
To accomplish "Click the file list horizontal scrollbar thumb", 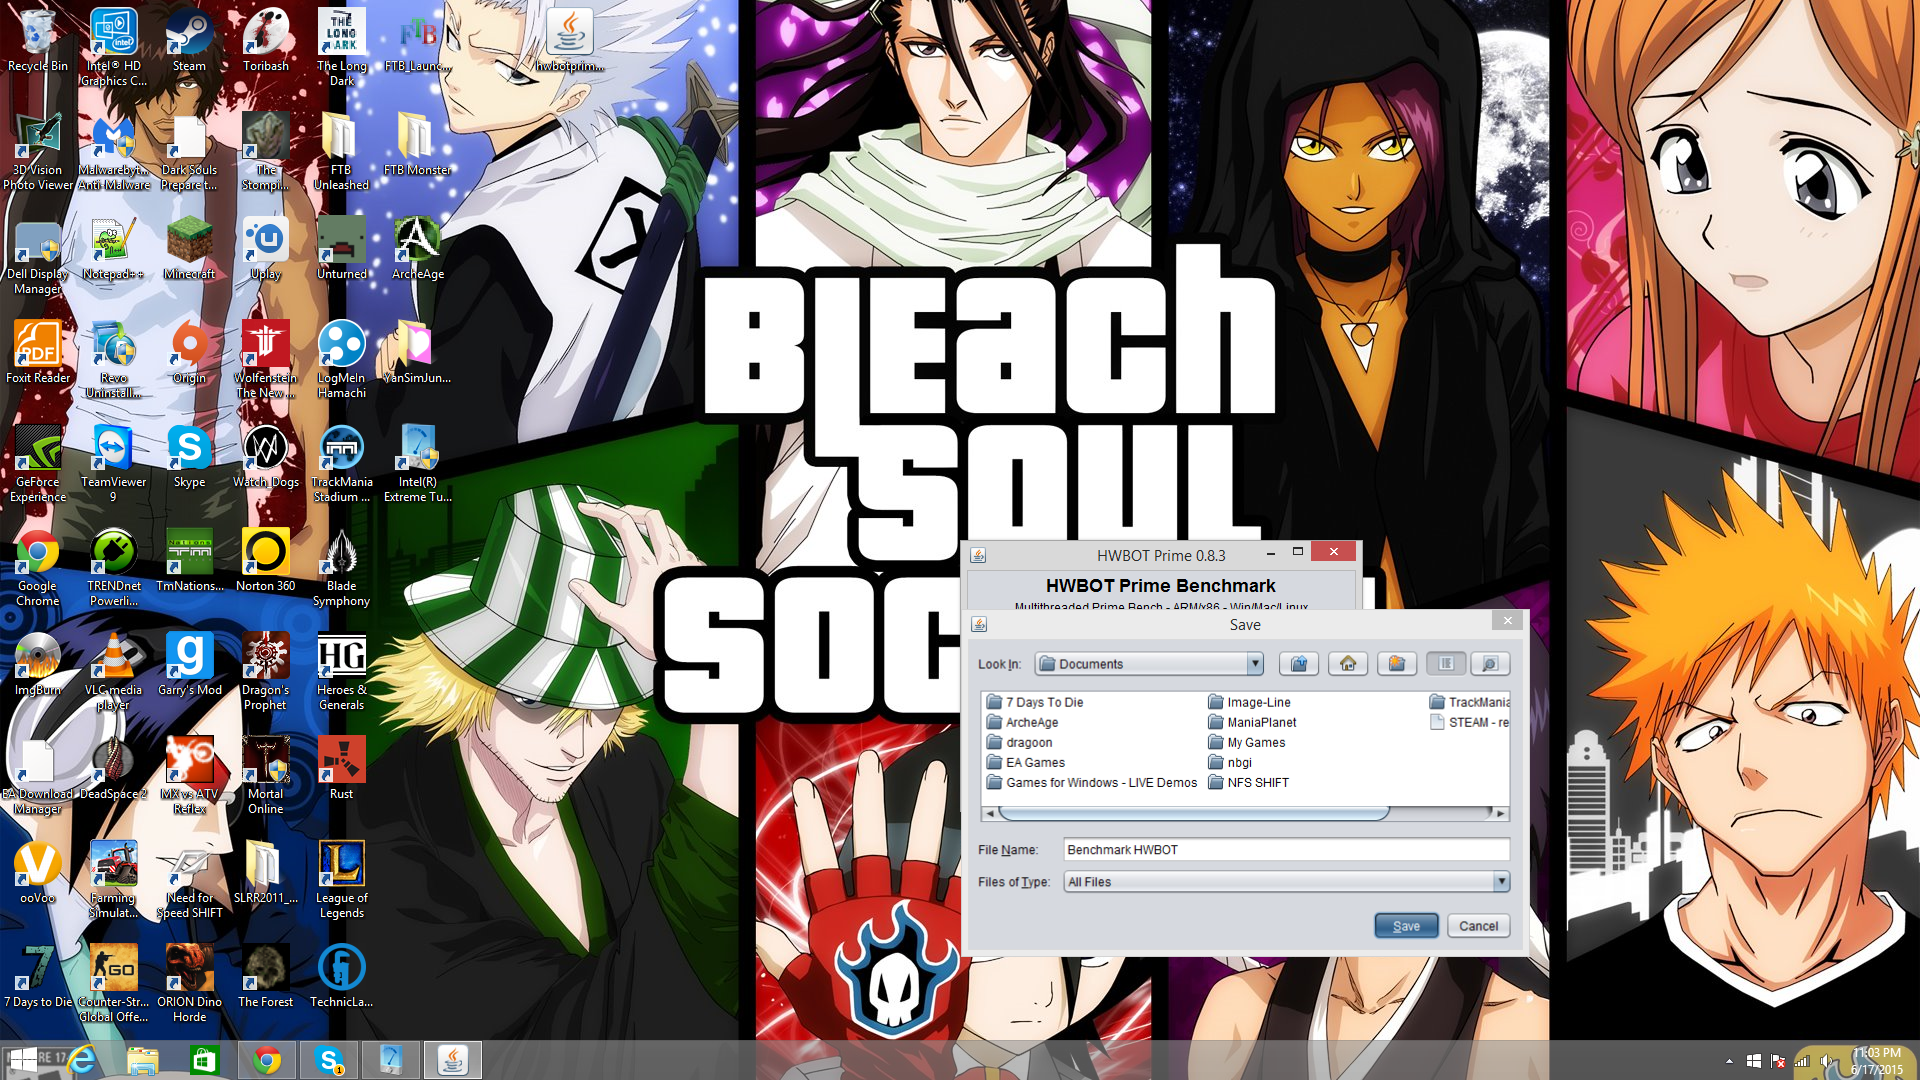I will click(1193, 813).
